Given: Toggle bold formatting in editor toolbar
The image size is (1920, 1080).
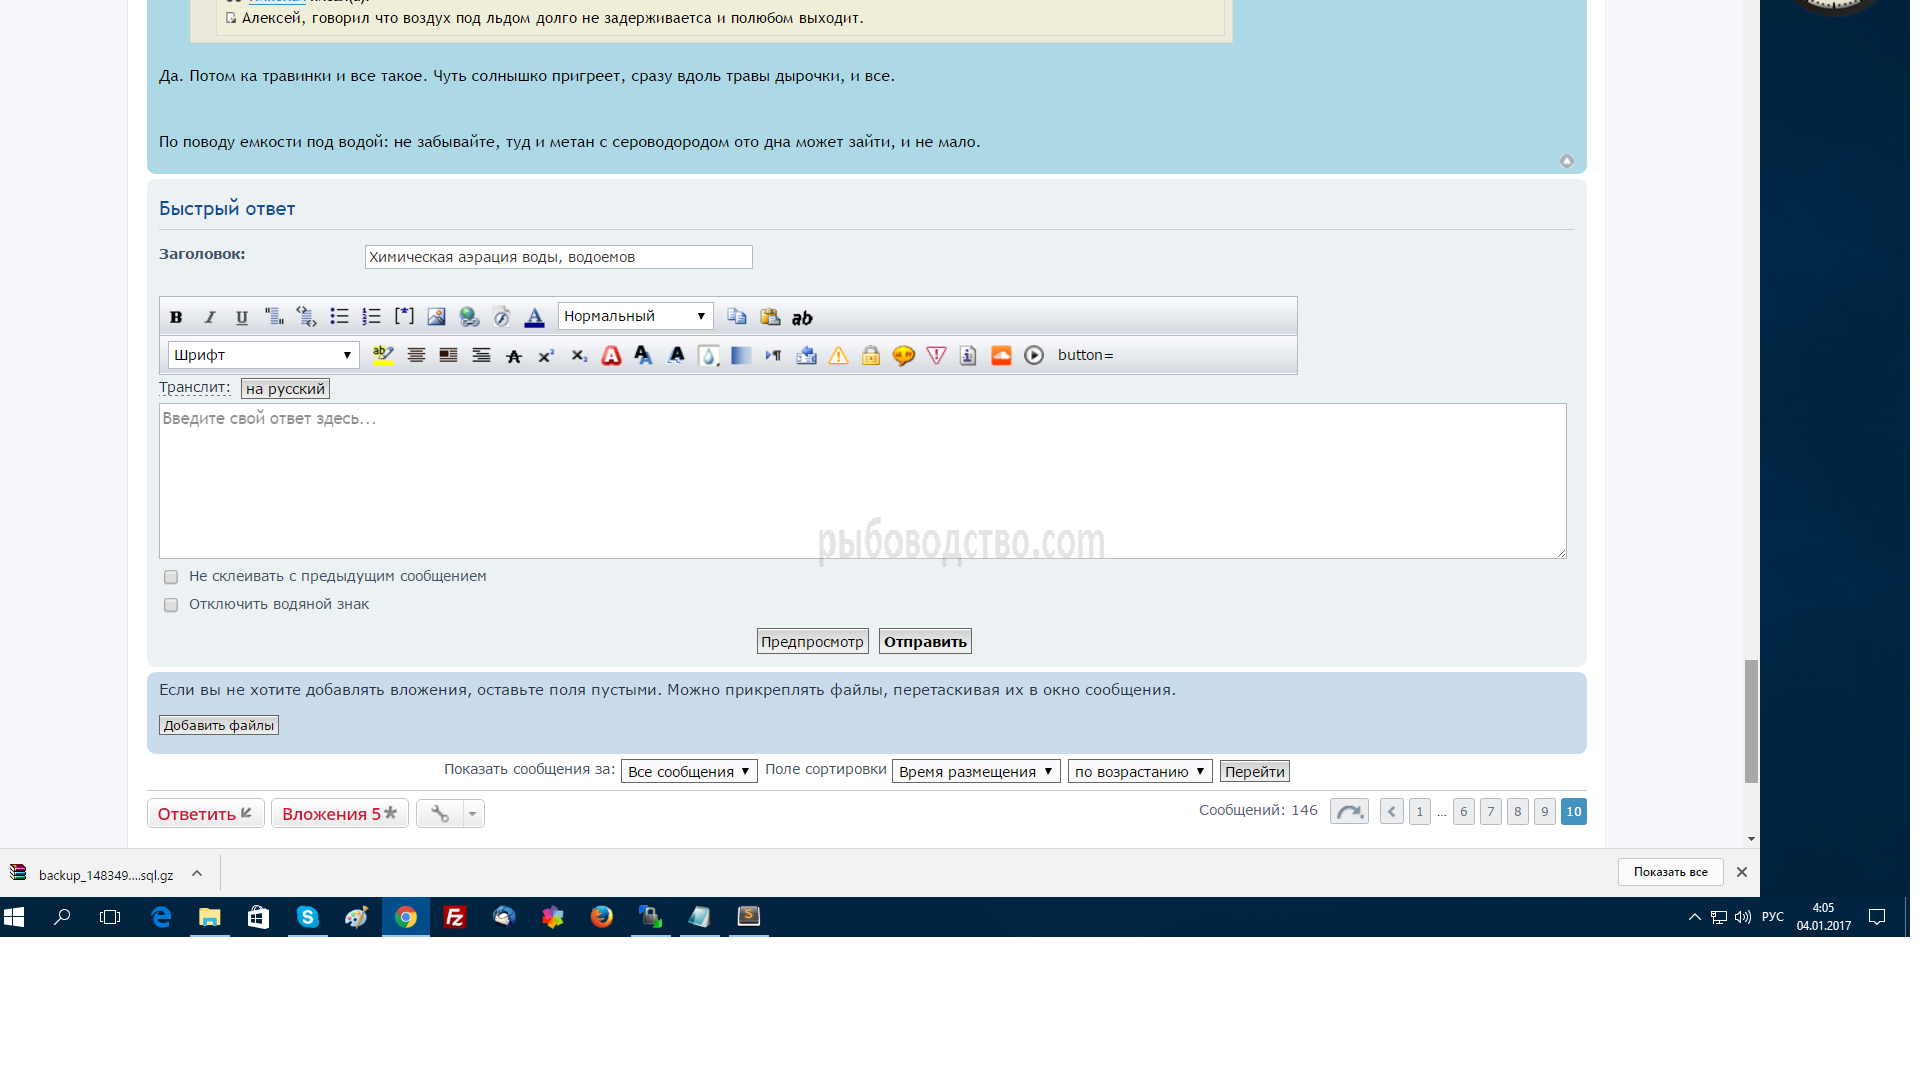Looking at the screenshot, I should 176,317.
